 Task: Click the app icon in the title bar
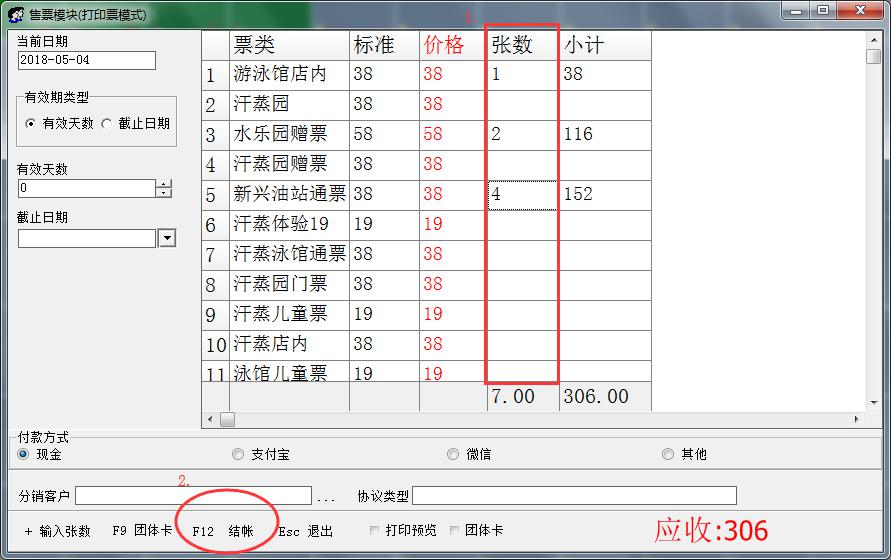(16, 14)
